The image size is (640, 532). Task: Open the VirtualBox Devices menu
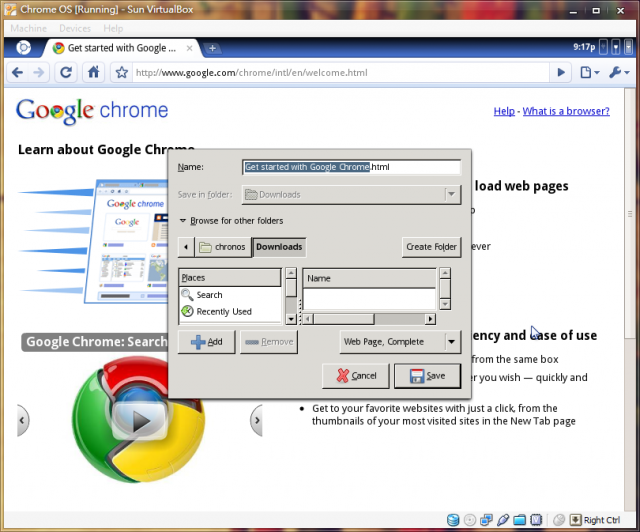pyautogui.click(x=75, y=28)
